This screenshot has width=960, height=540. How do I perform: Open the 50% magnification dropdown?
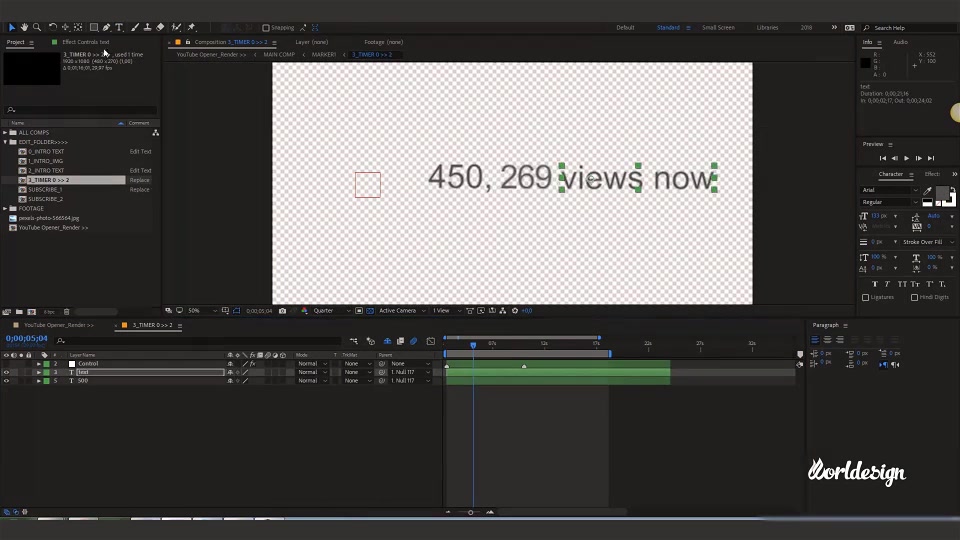[202, 311]
